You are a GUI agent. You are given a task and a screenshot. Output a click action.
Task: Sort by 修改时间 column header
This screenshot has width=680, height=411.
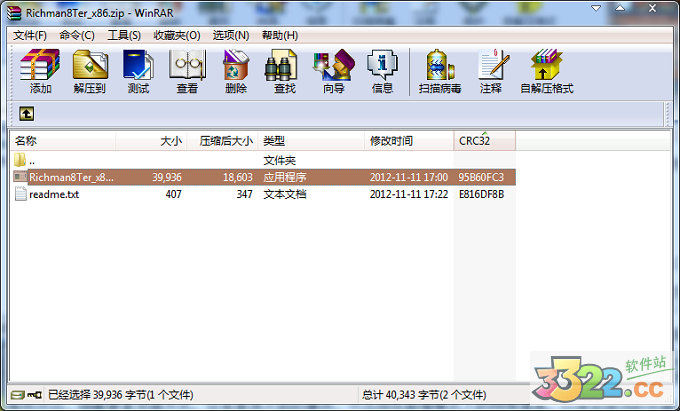(x=409, y=141)
